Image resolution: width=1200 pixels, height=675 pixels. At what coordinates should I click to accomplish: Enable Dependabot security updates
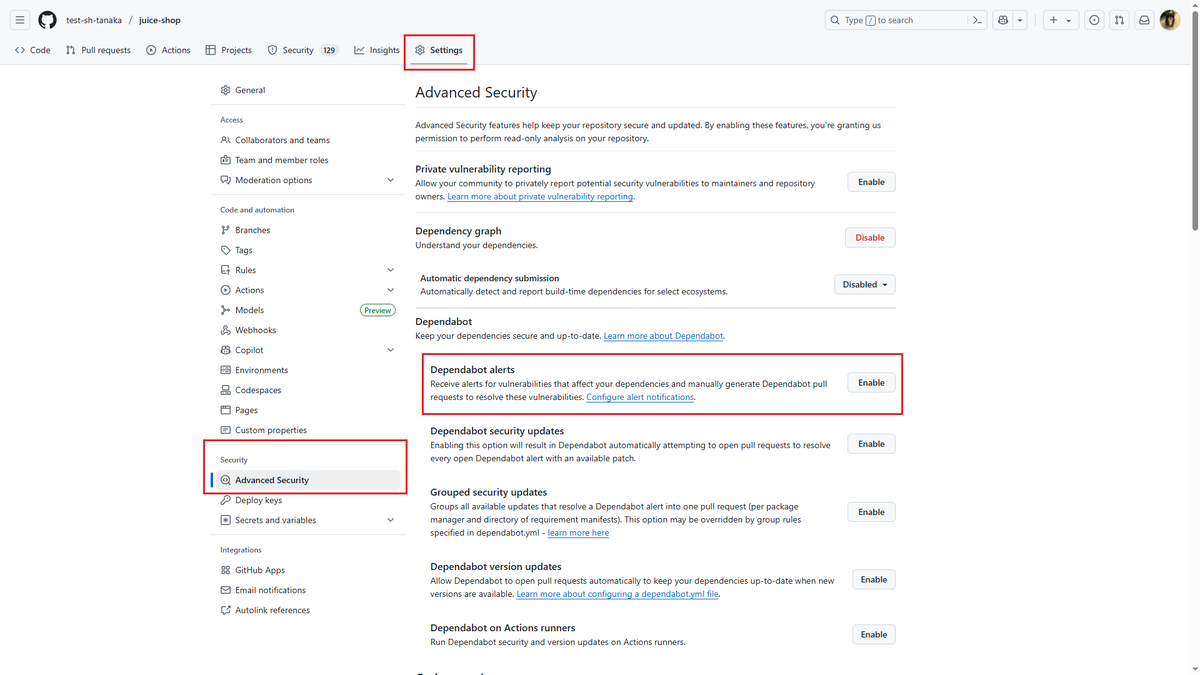coord(871,444)
